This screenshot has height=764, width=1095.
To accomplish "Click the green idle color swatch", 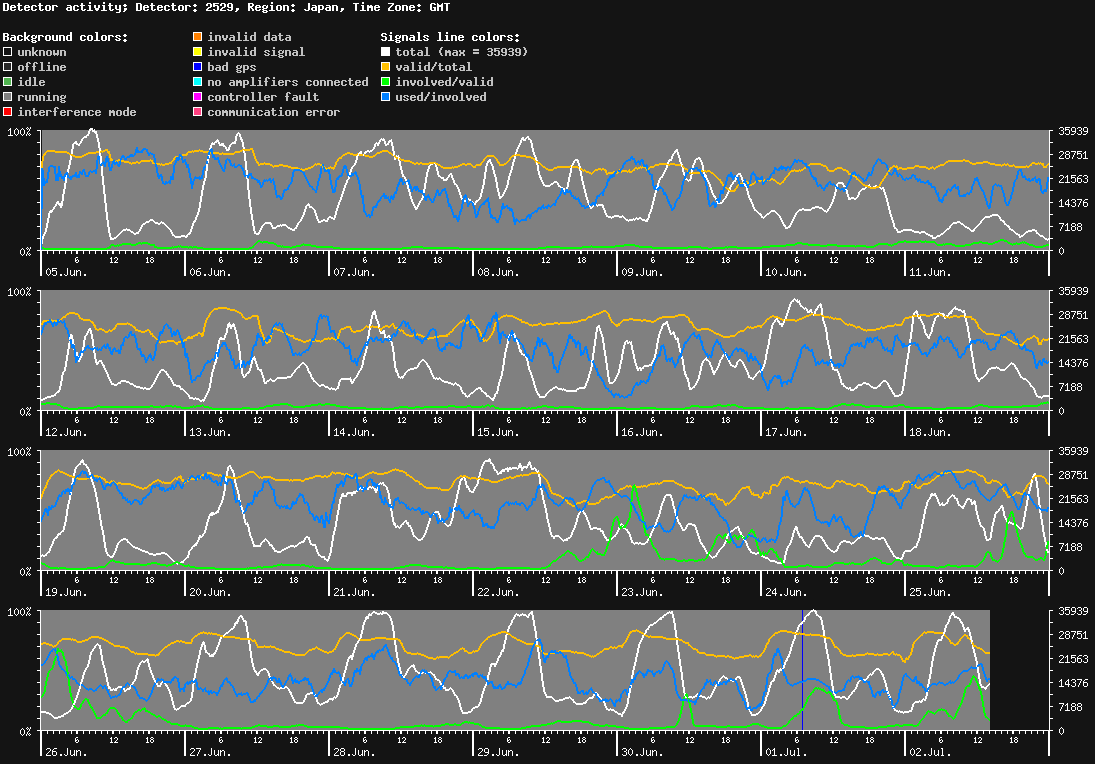I will click(x=8, y=82).
